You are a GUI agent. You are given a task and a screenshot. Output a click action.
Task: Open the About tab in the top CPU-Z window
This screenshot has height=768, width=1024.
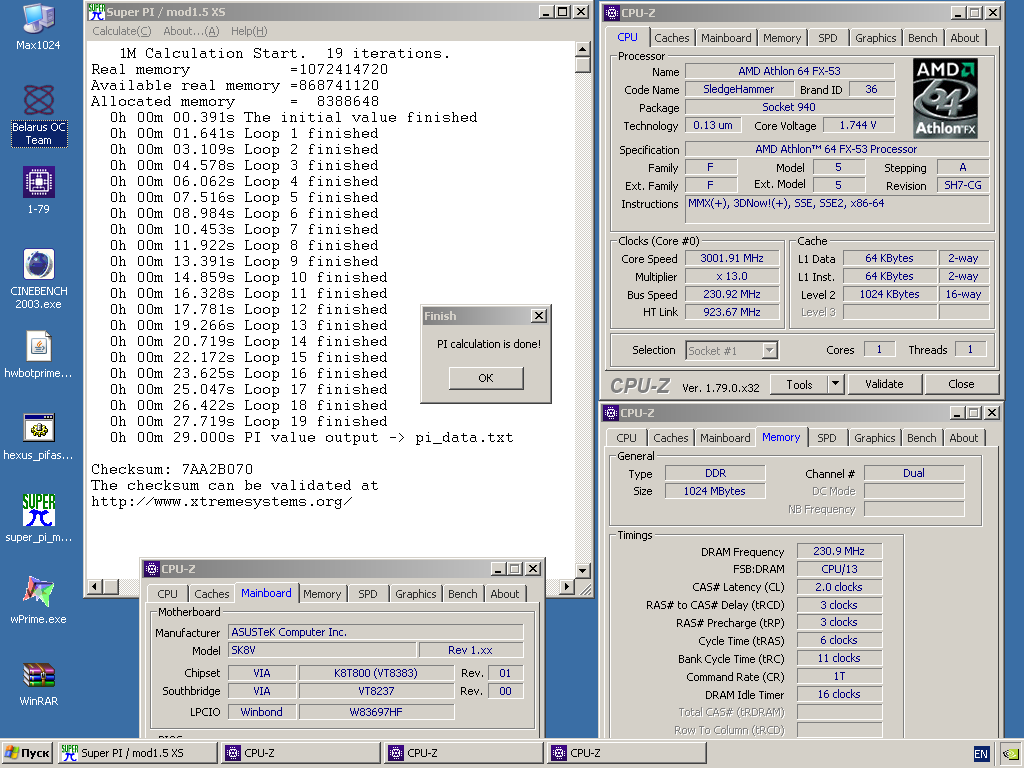click(965, 38)
